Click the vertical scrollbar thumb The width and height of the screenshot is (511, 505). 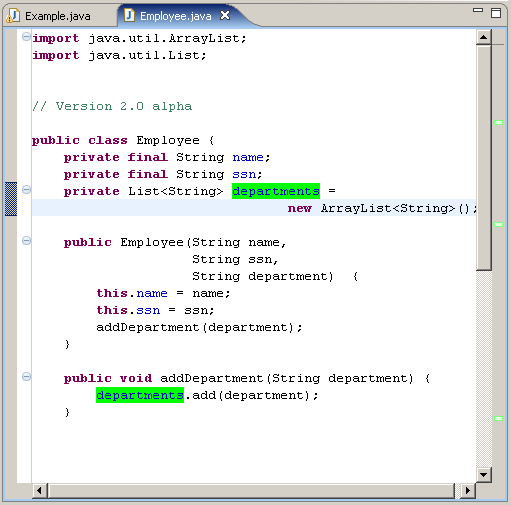coord(484,157)
